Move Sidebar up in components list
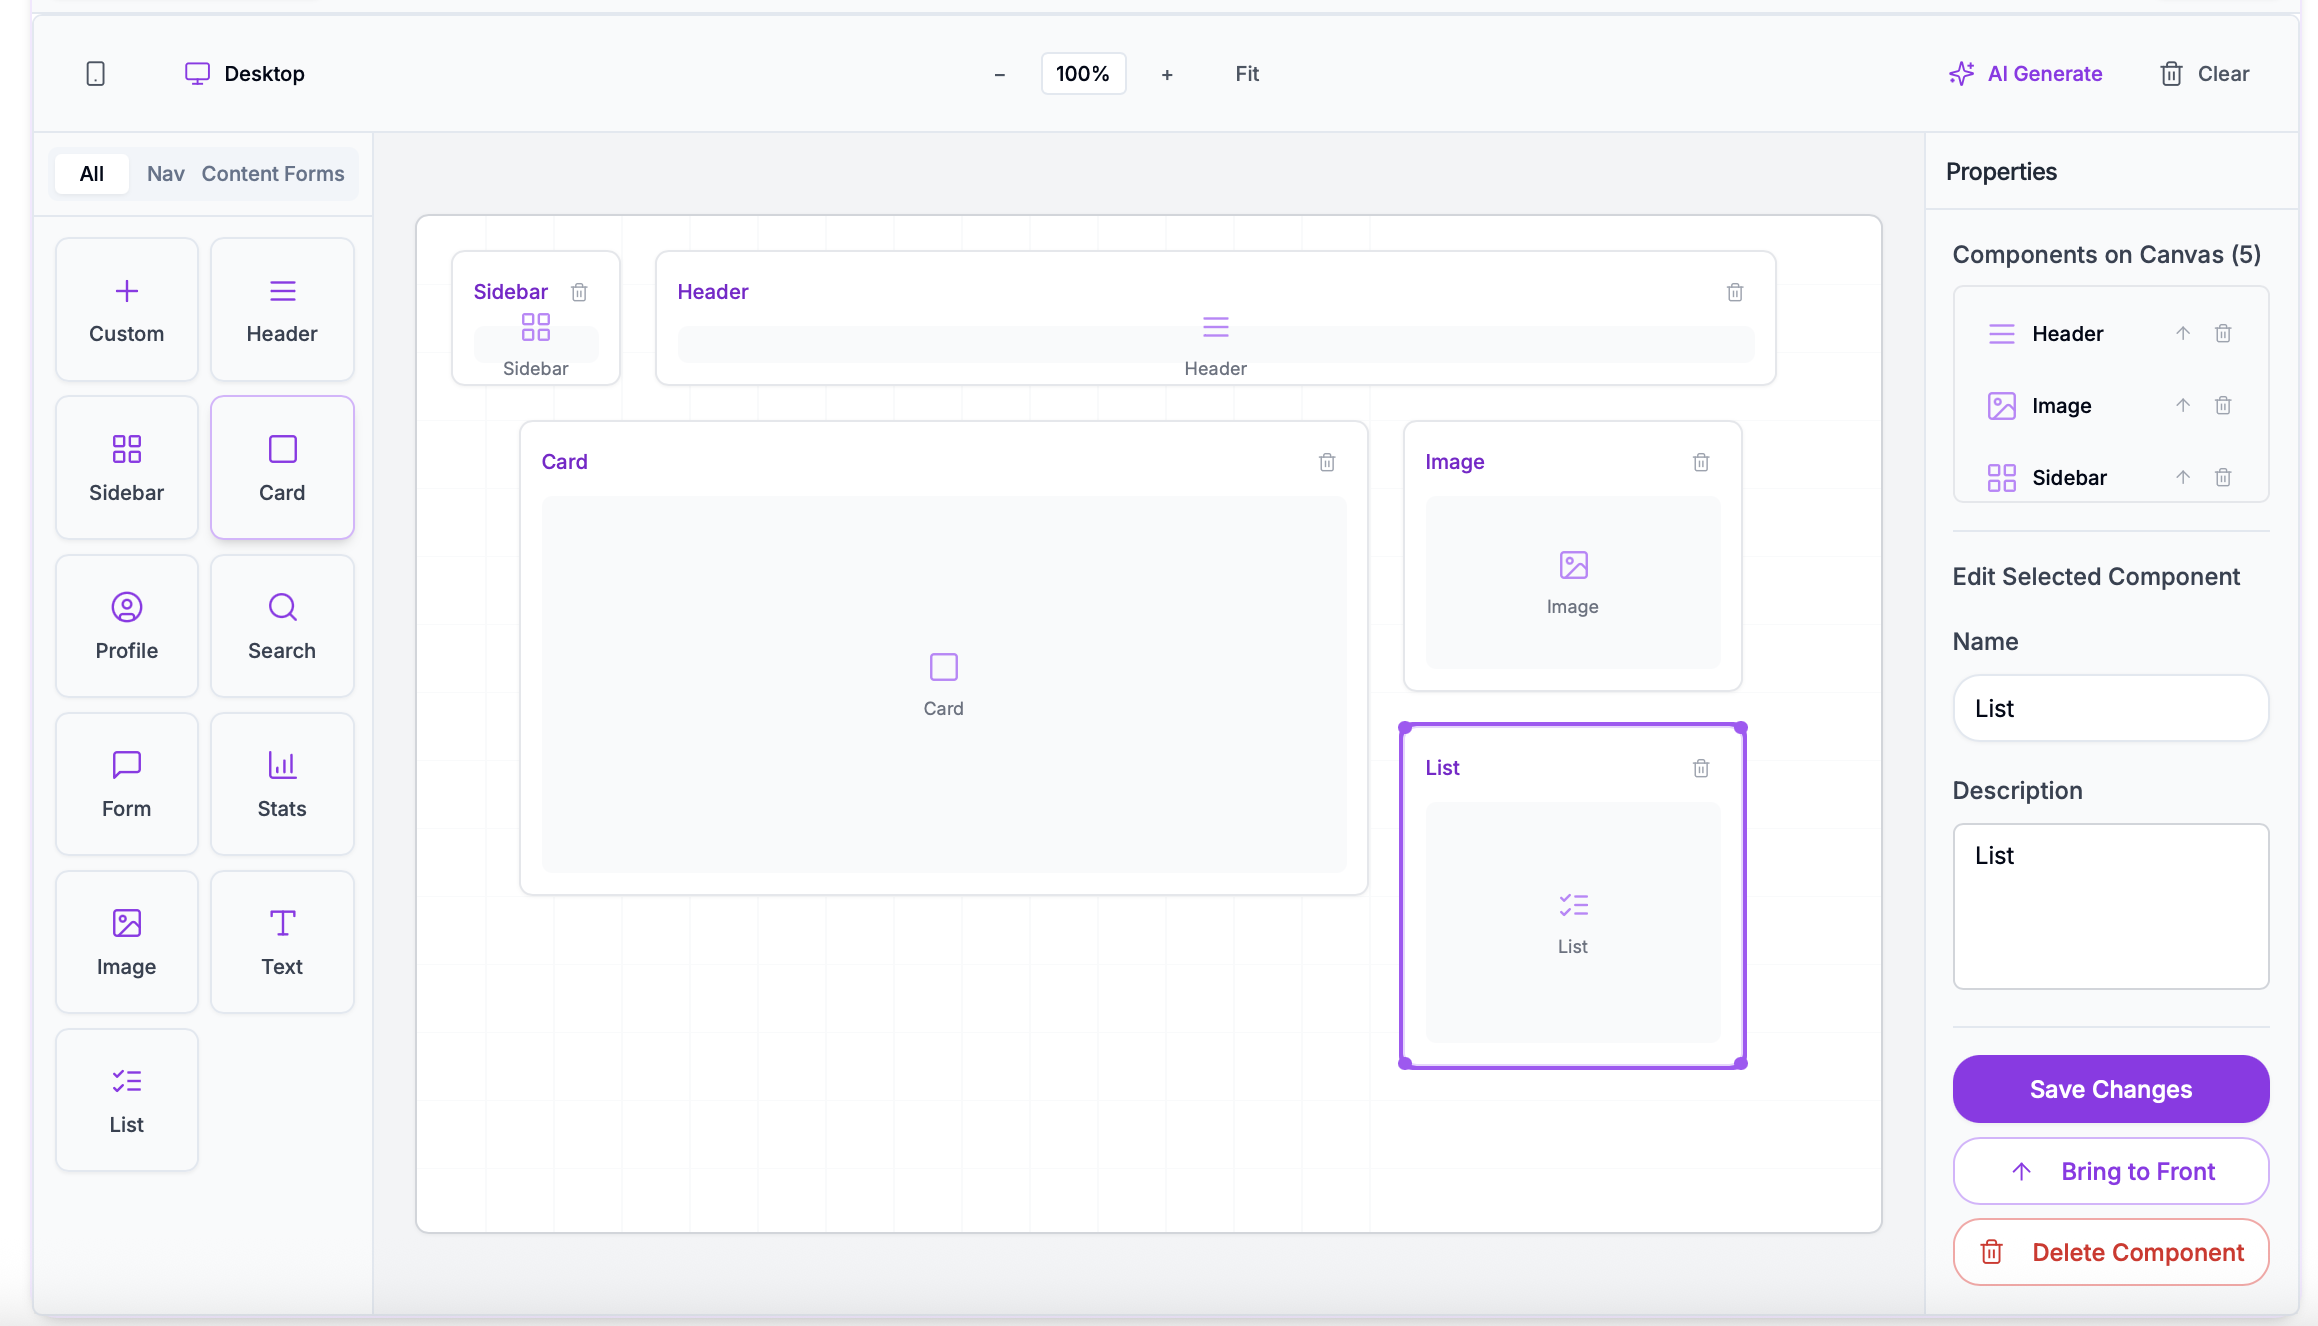Viewport: 2318px width, 1326px height. tap(2183, 477)
